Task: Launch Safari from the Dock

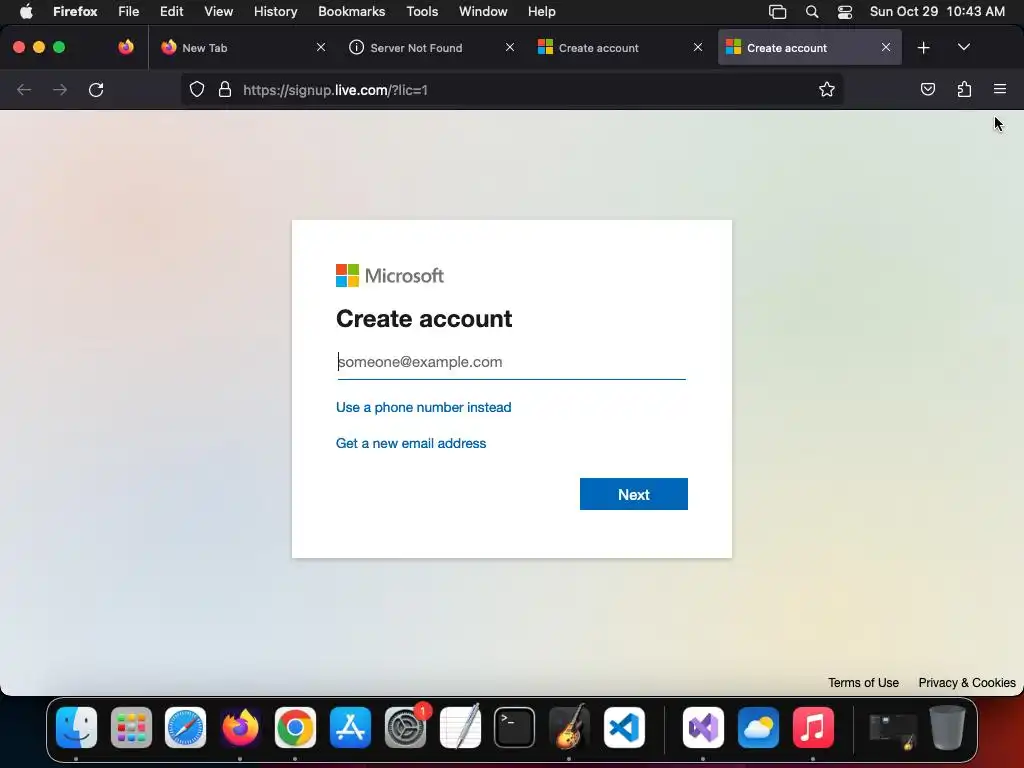Action: pyautogui.click(x=185, y=728)
